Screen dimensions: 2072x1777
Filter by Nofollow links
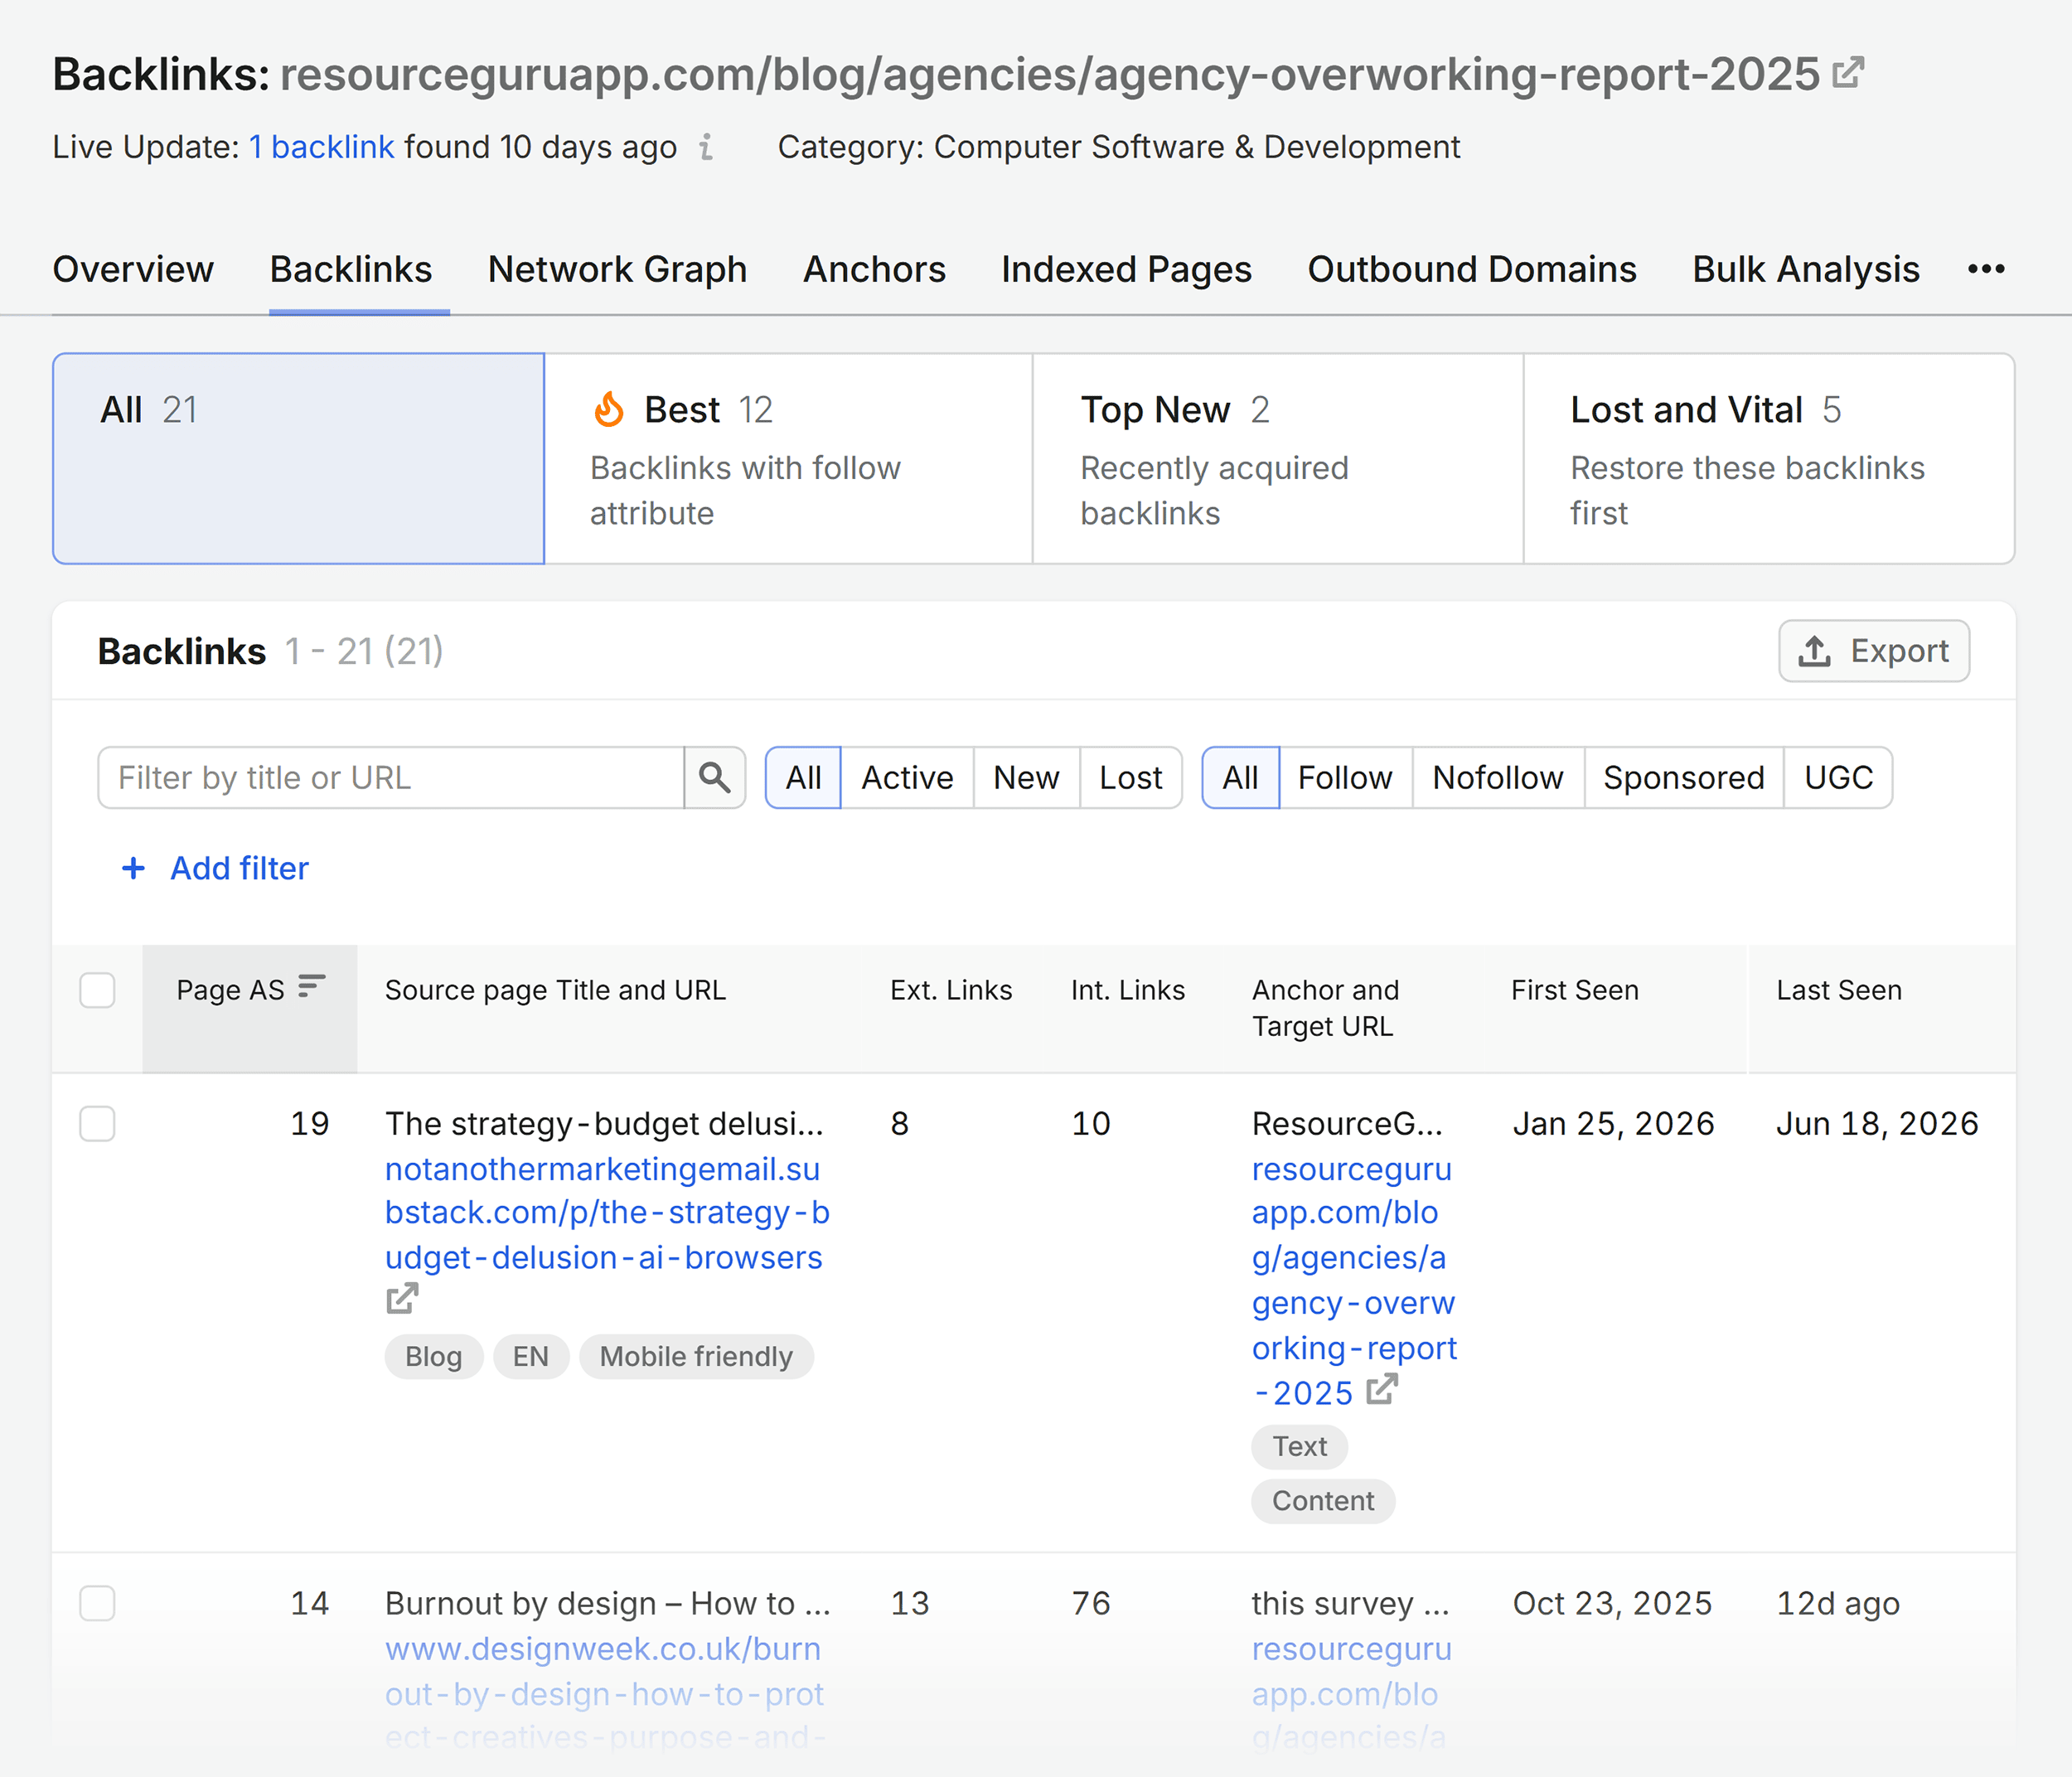tap(1498, 777)
